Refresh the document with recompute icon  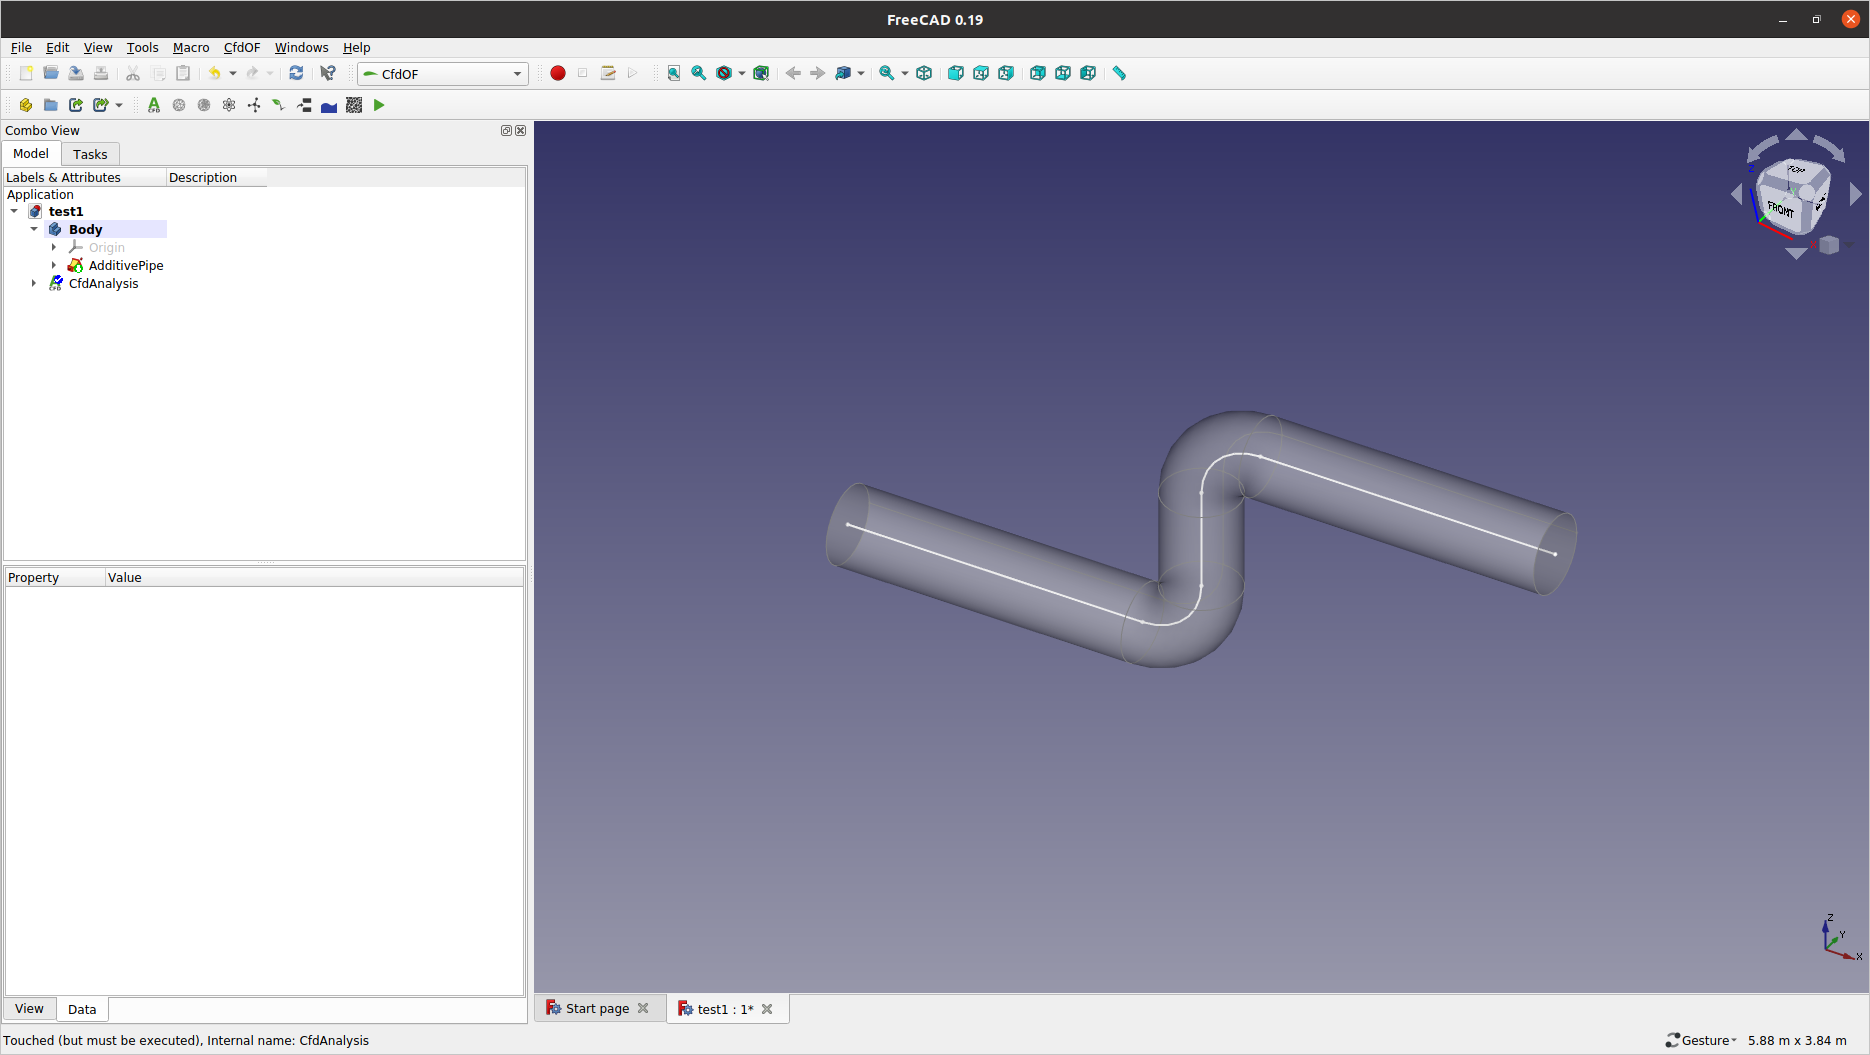coord(296,73)
